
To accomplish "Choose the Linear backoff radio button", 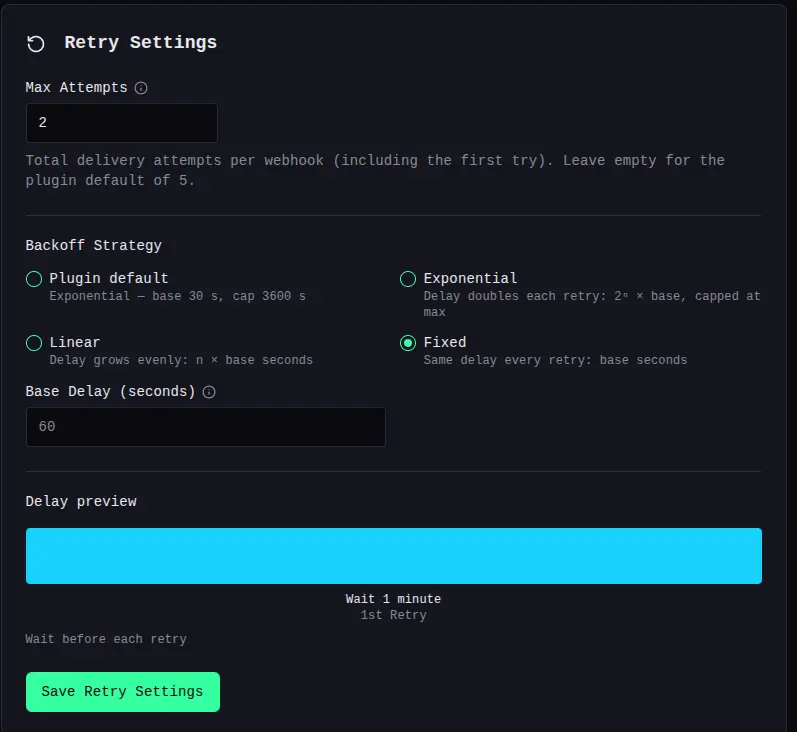I will pyautogui.click(x=34, y=343).
